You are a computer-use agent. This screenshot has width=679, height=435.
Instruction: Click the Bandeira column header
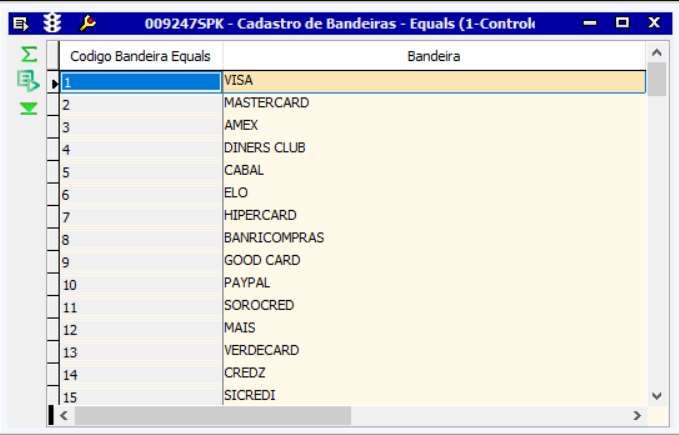tap(434, 56)
